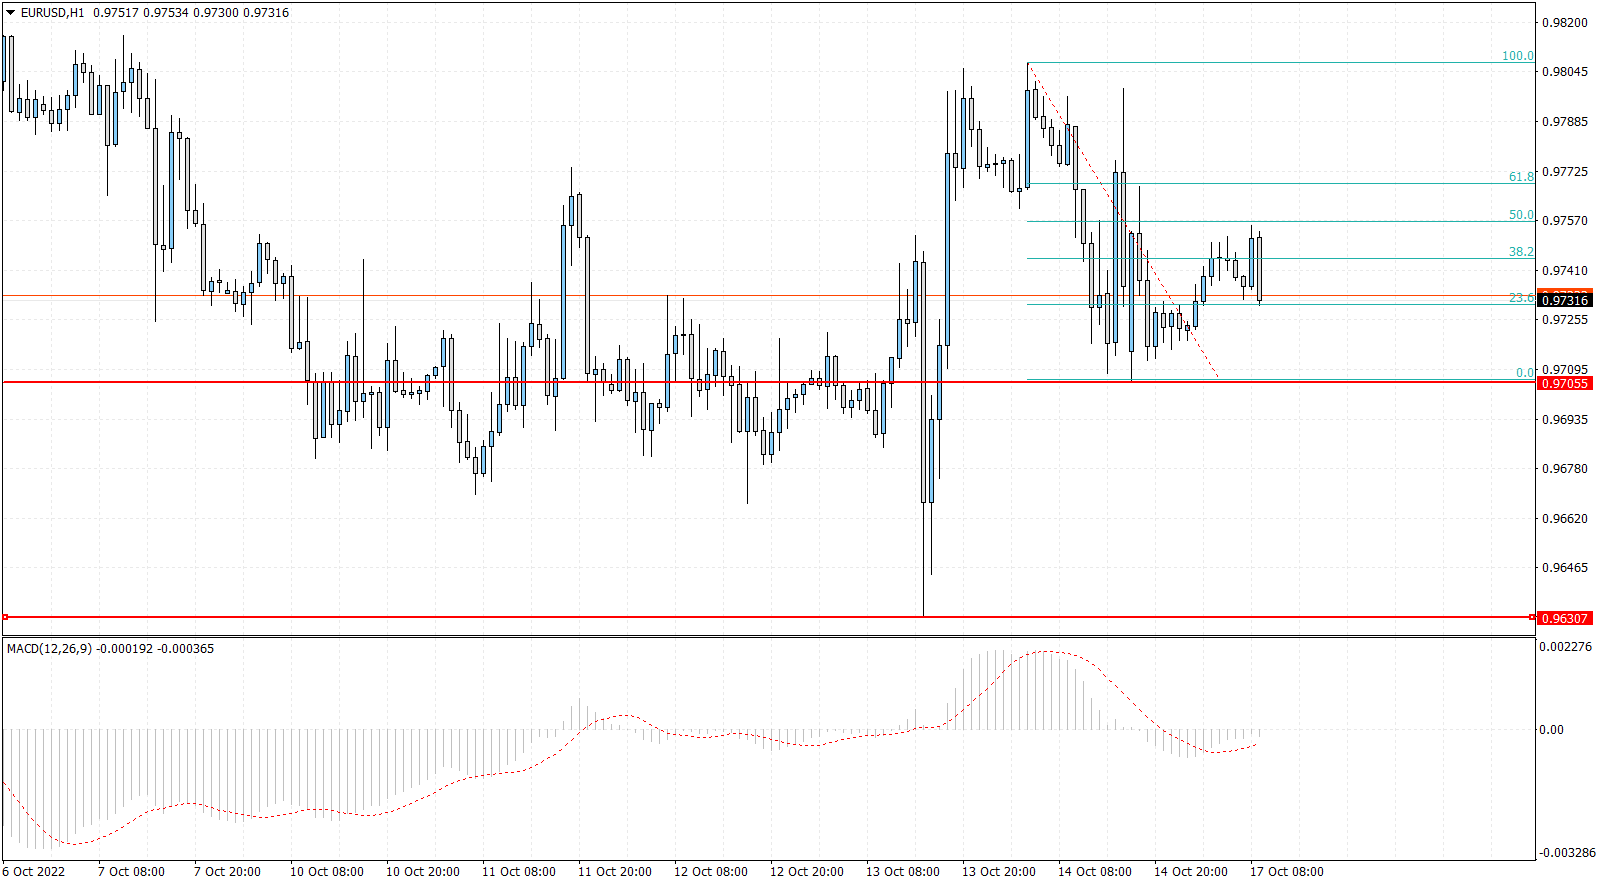The image size is (1599, 884).
Task: Click the 7 Oct 20:00 time label
Action: coord(227,872)
